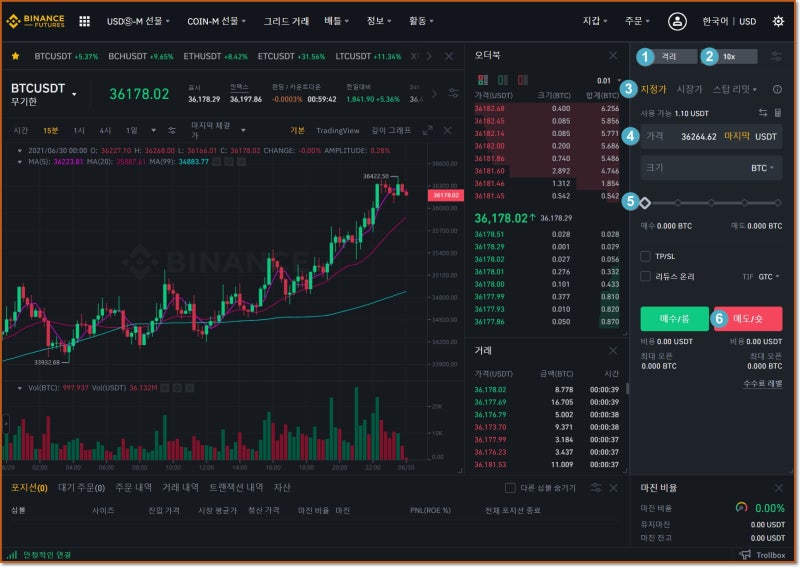The image size is (800, 567).
Task: Show both bids and asks order book view
Action: 483,80
